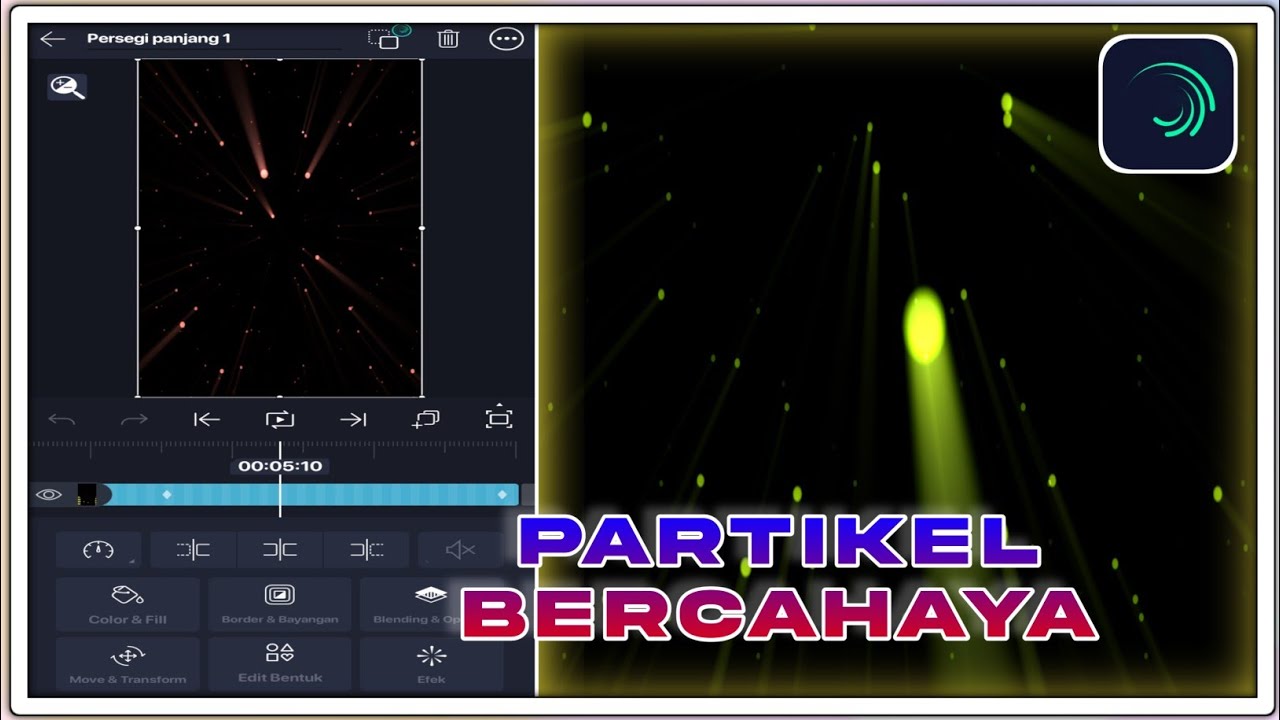Open the Border & Bayangan panel

[x=280, y=605]
